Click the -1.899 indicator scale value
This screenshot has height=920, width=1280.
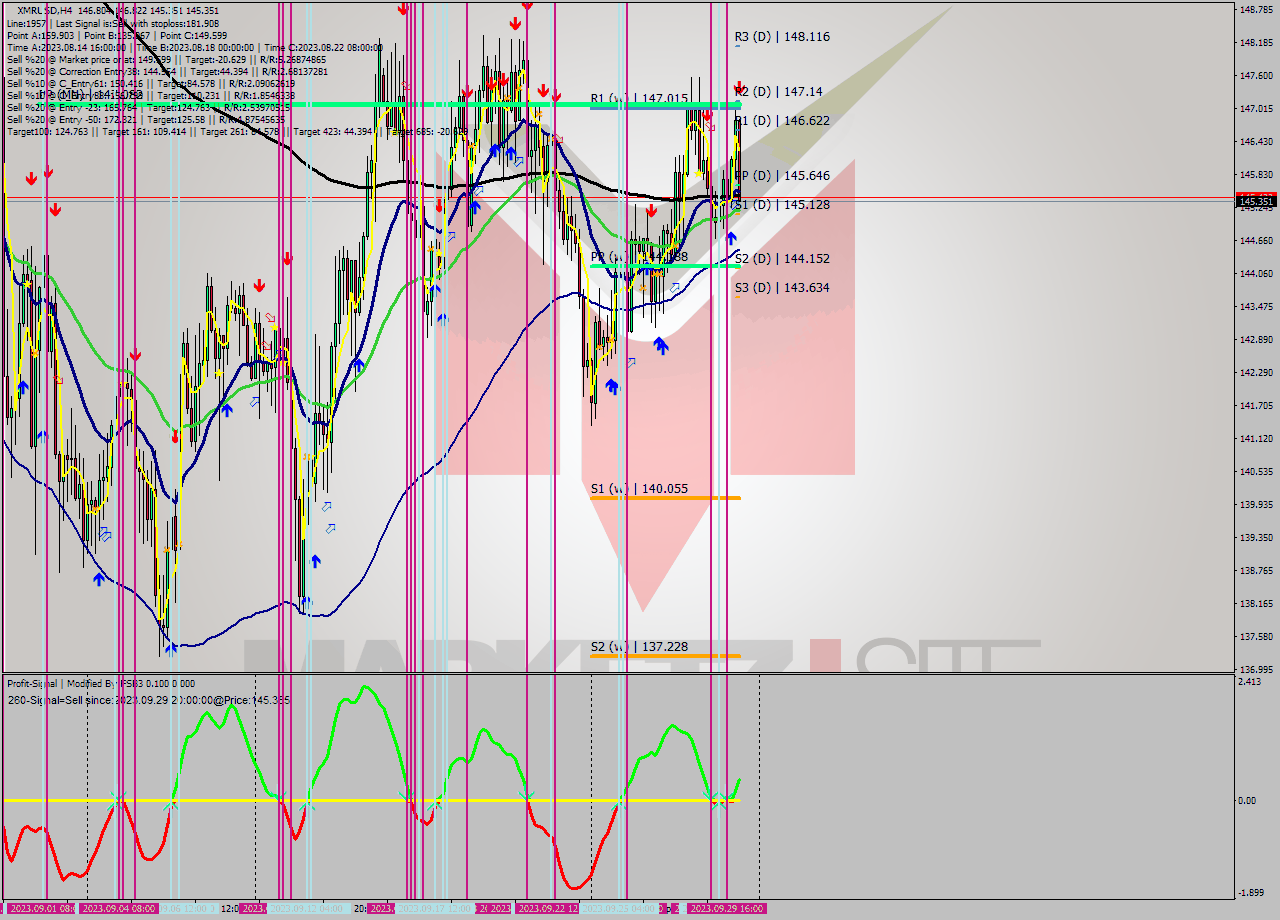tap(1252, 893)
